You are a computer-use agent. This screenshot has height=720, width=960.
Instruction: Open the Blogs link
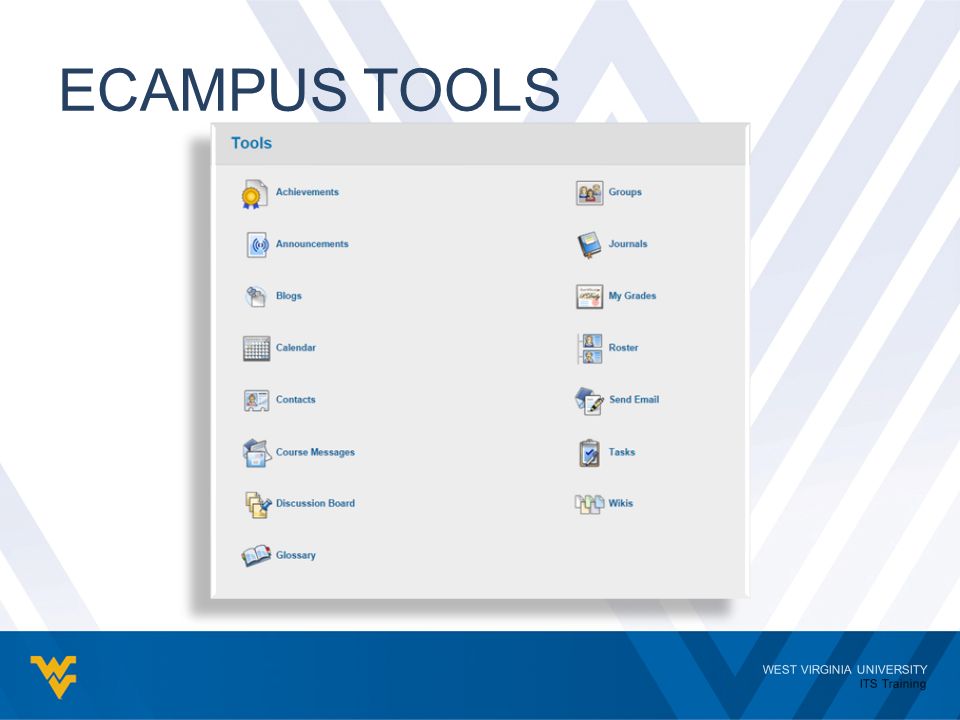(288, 296)
